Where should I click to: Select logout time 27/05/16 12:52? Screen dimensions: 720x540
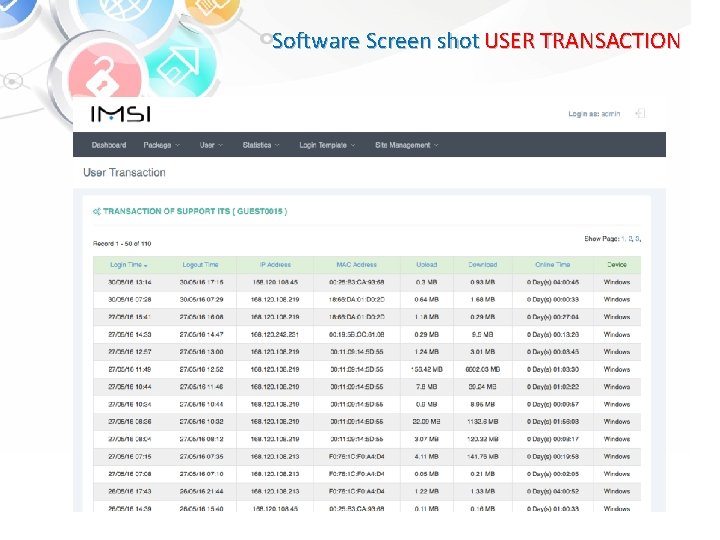click(201, 370)
